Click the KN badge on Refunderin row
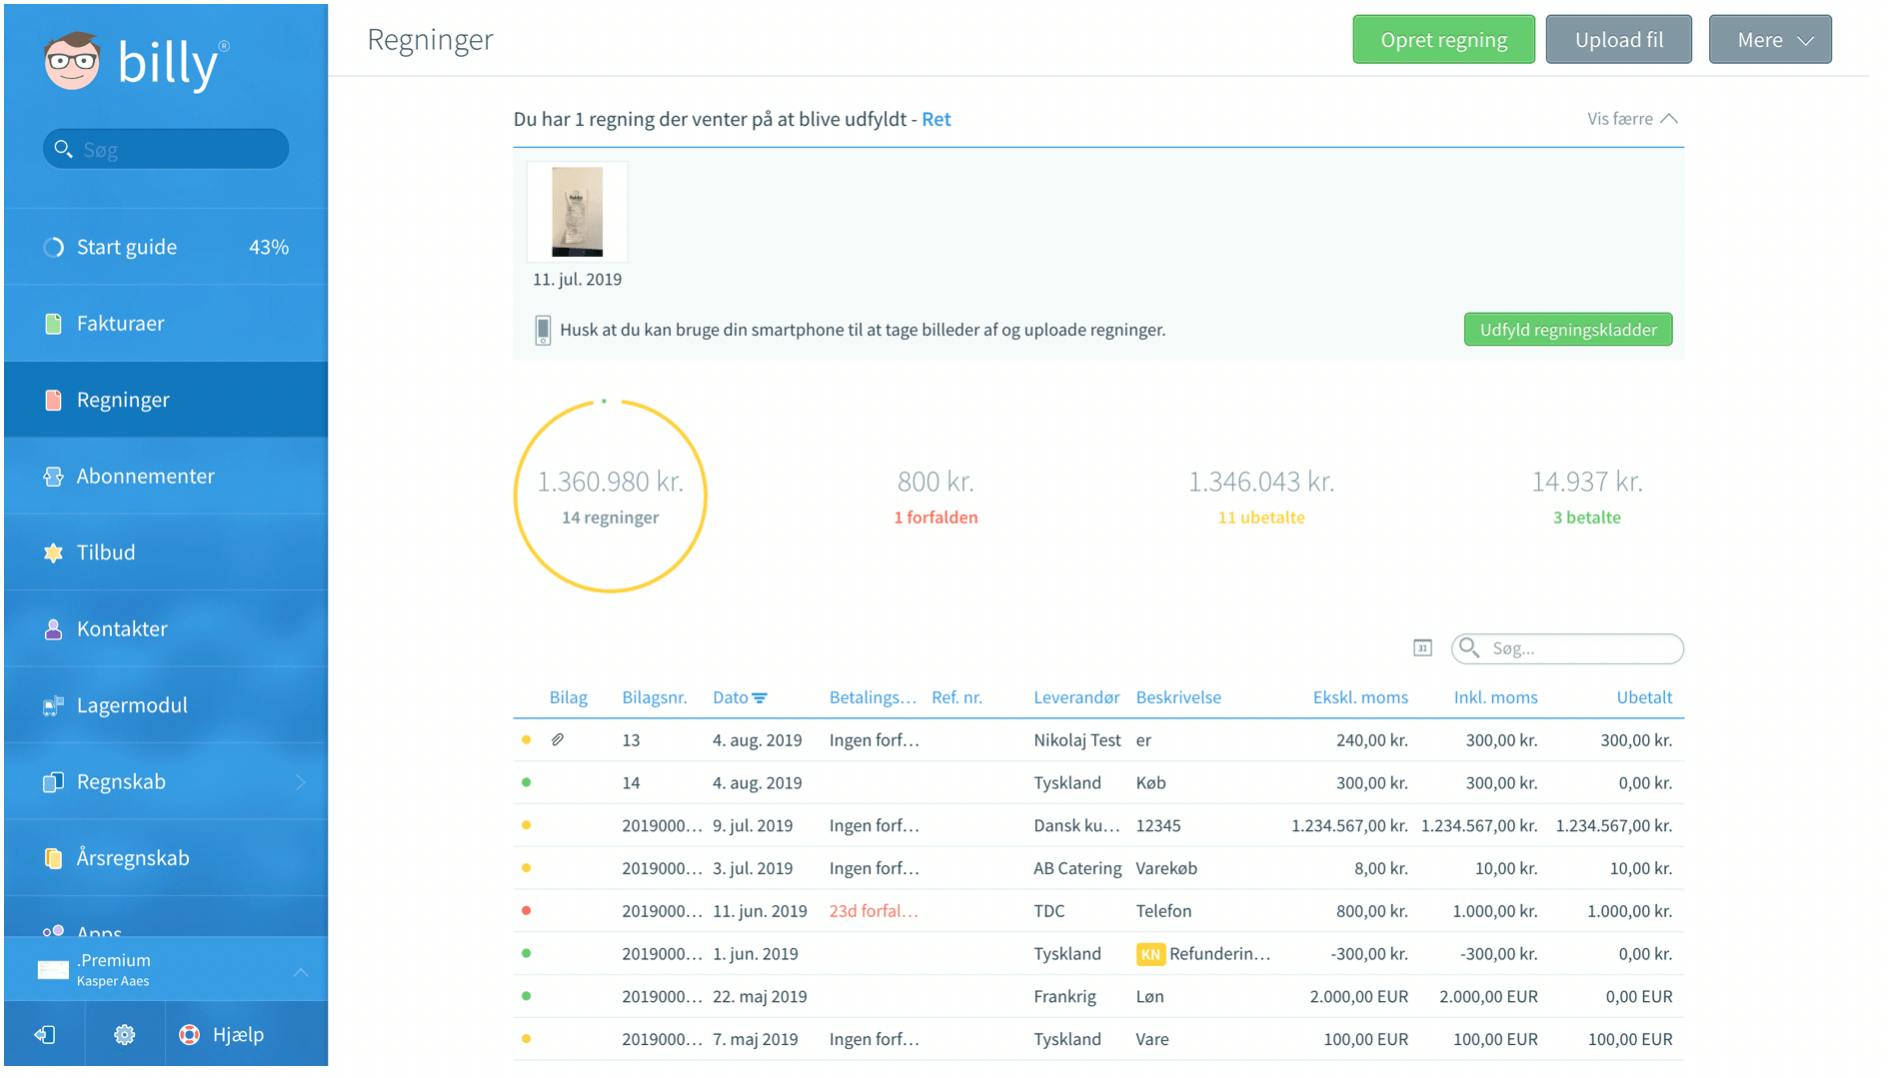 point(1150,954)
